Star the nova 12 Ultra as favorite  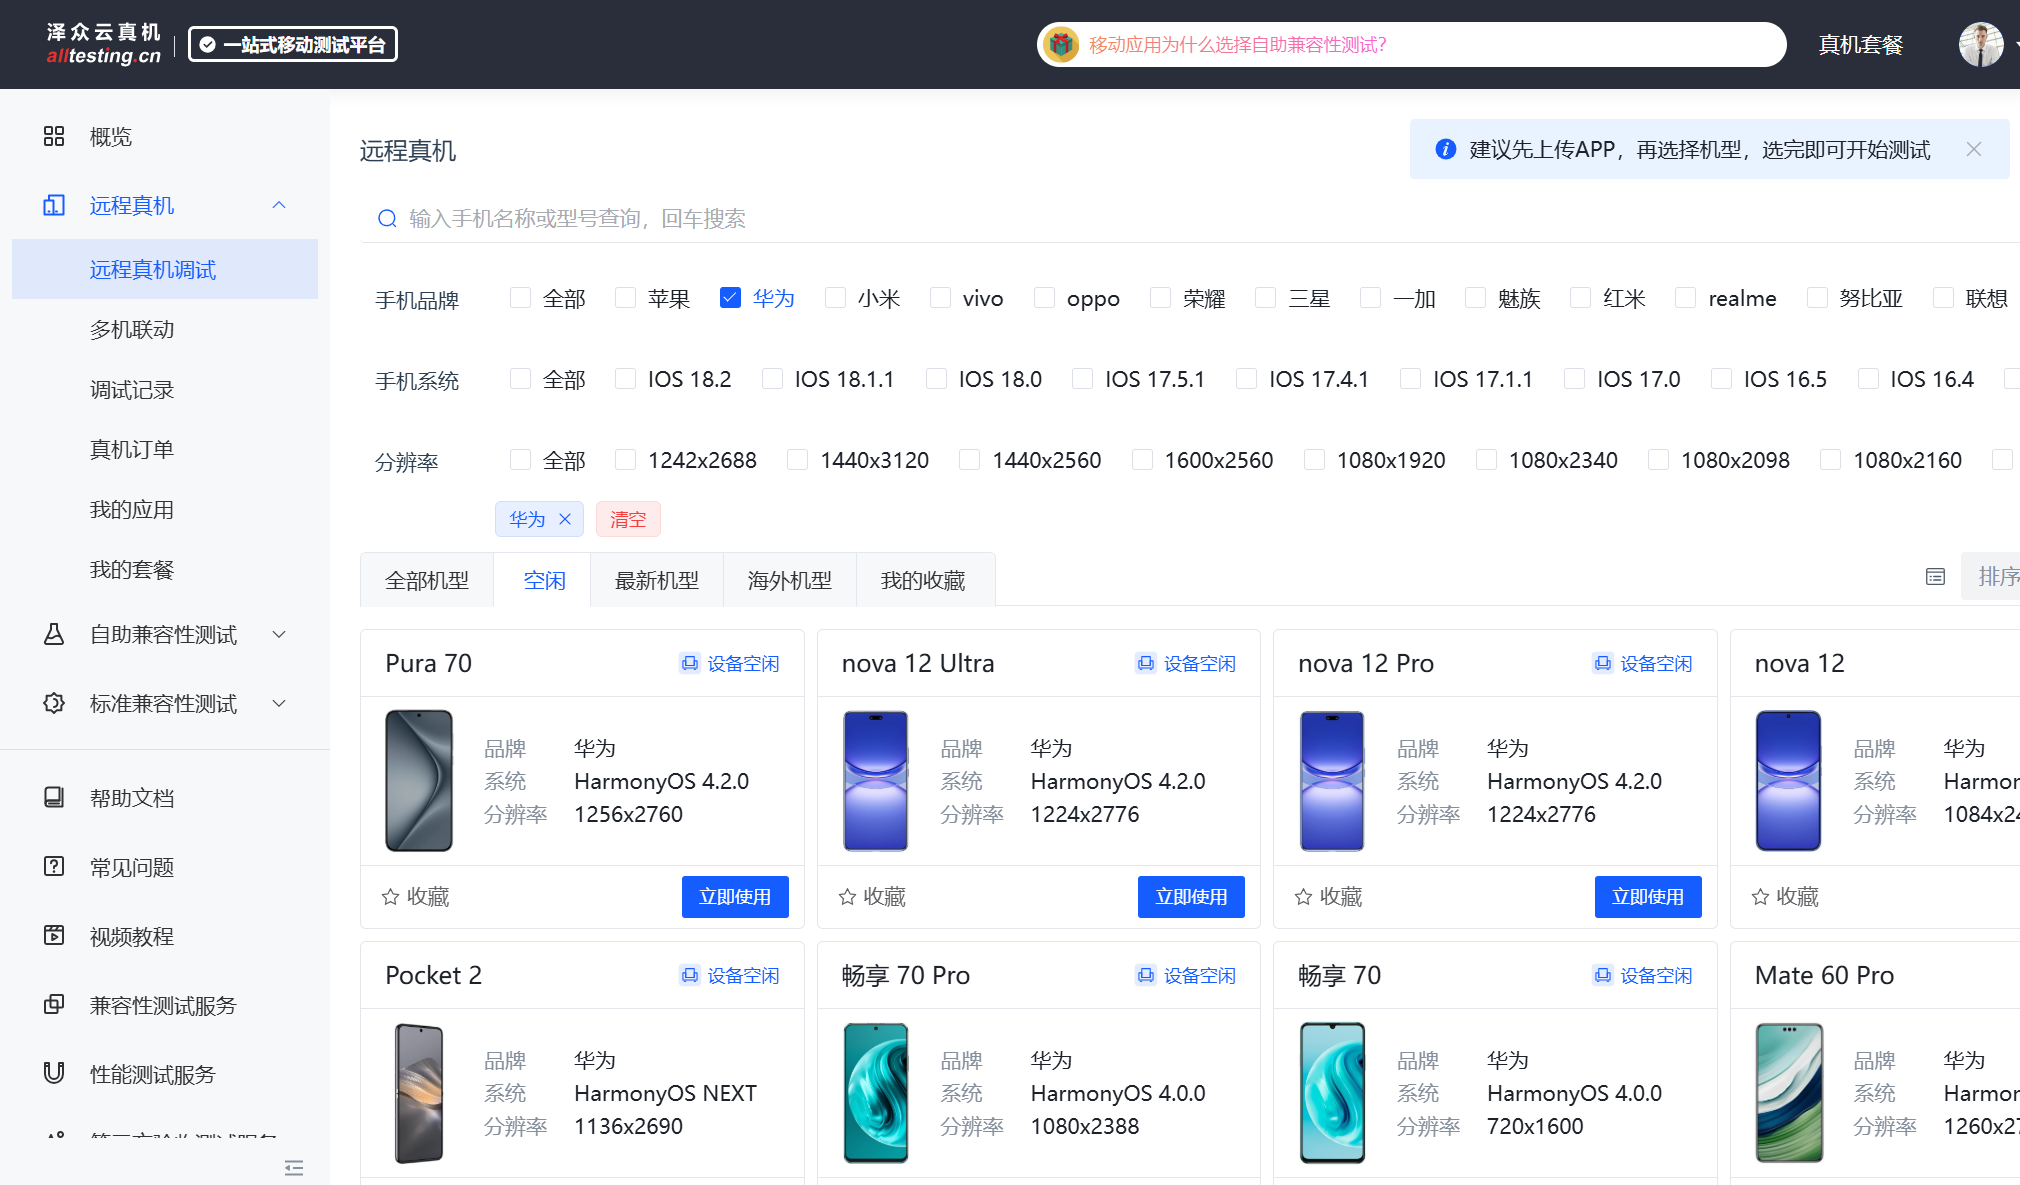(847, 897)
